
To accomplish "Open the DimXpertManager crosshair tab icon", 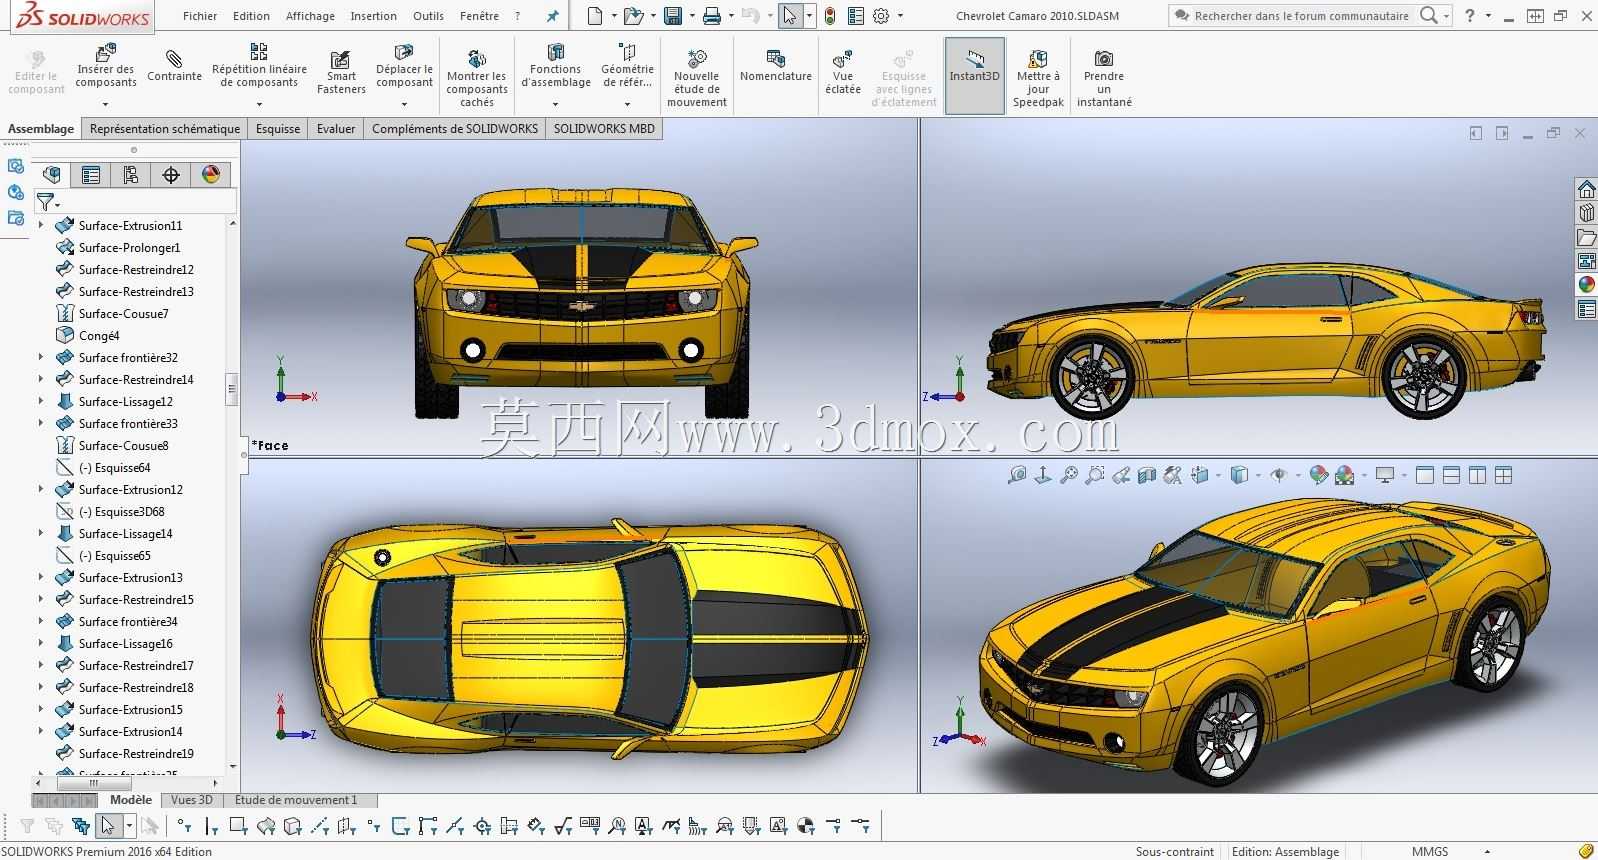I will tap(171, 175).
